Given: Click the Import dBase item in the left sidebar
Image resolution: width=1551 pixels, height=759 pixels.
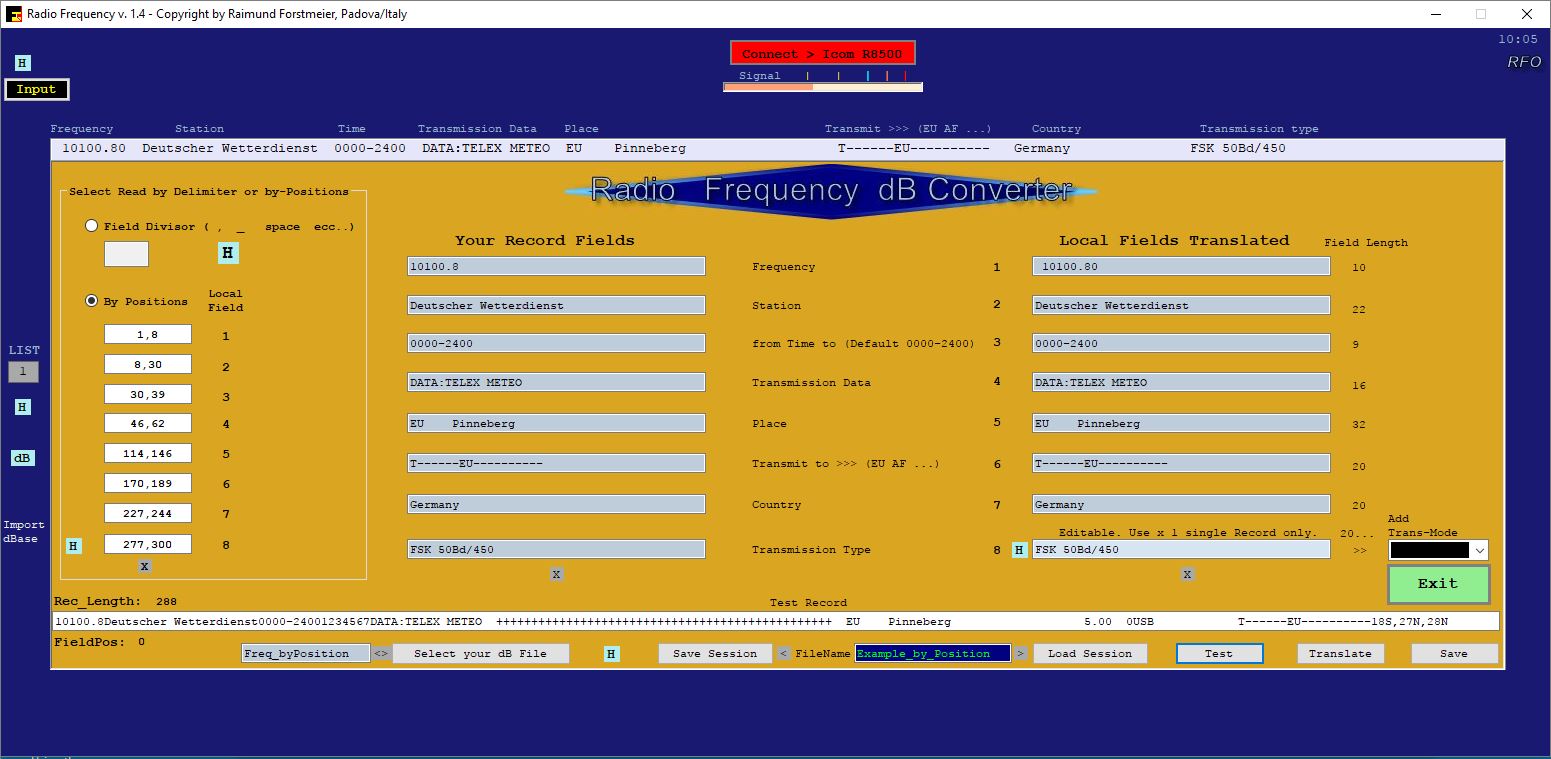Looking at the screenshot, I should coord(22,530).
